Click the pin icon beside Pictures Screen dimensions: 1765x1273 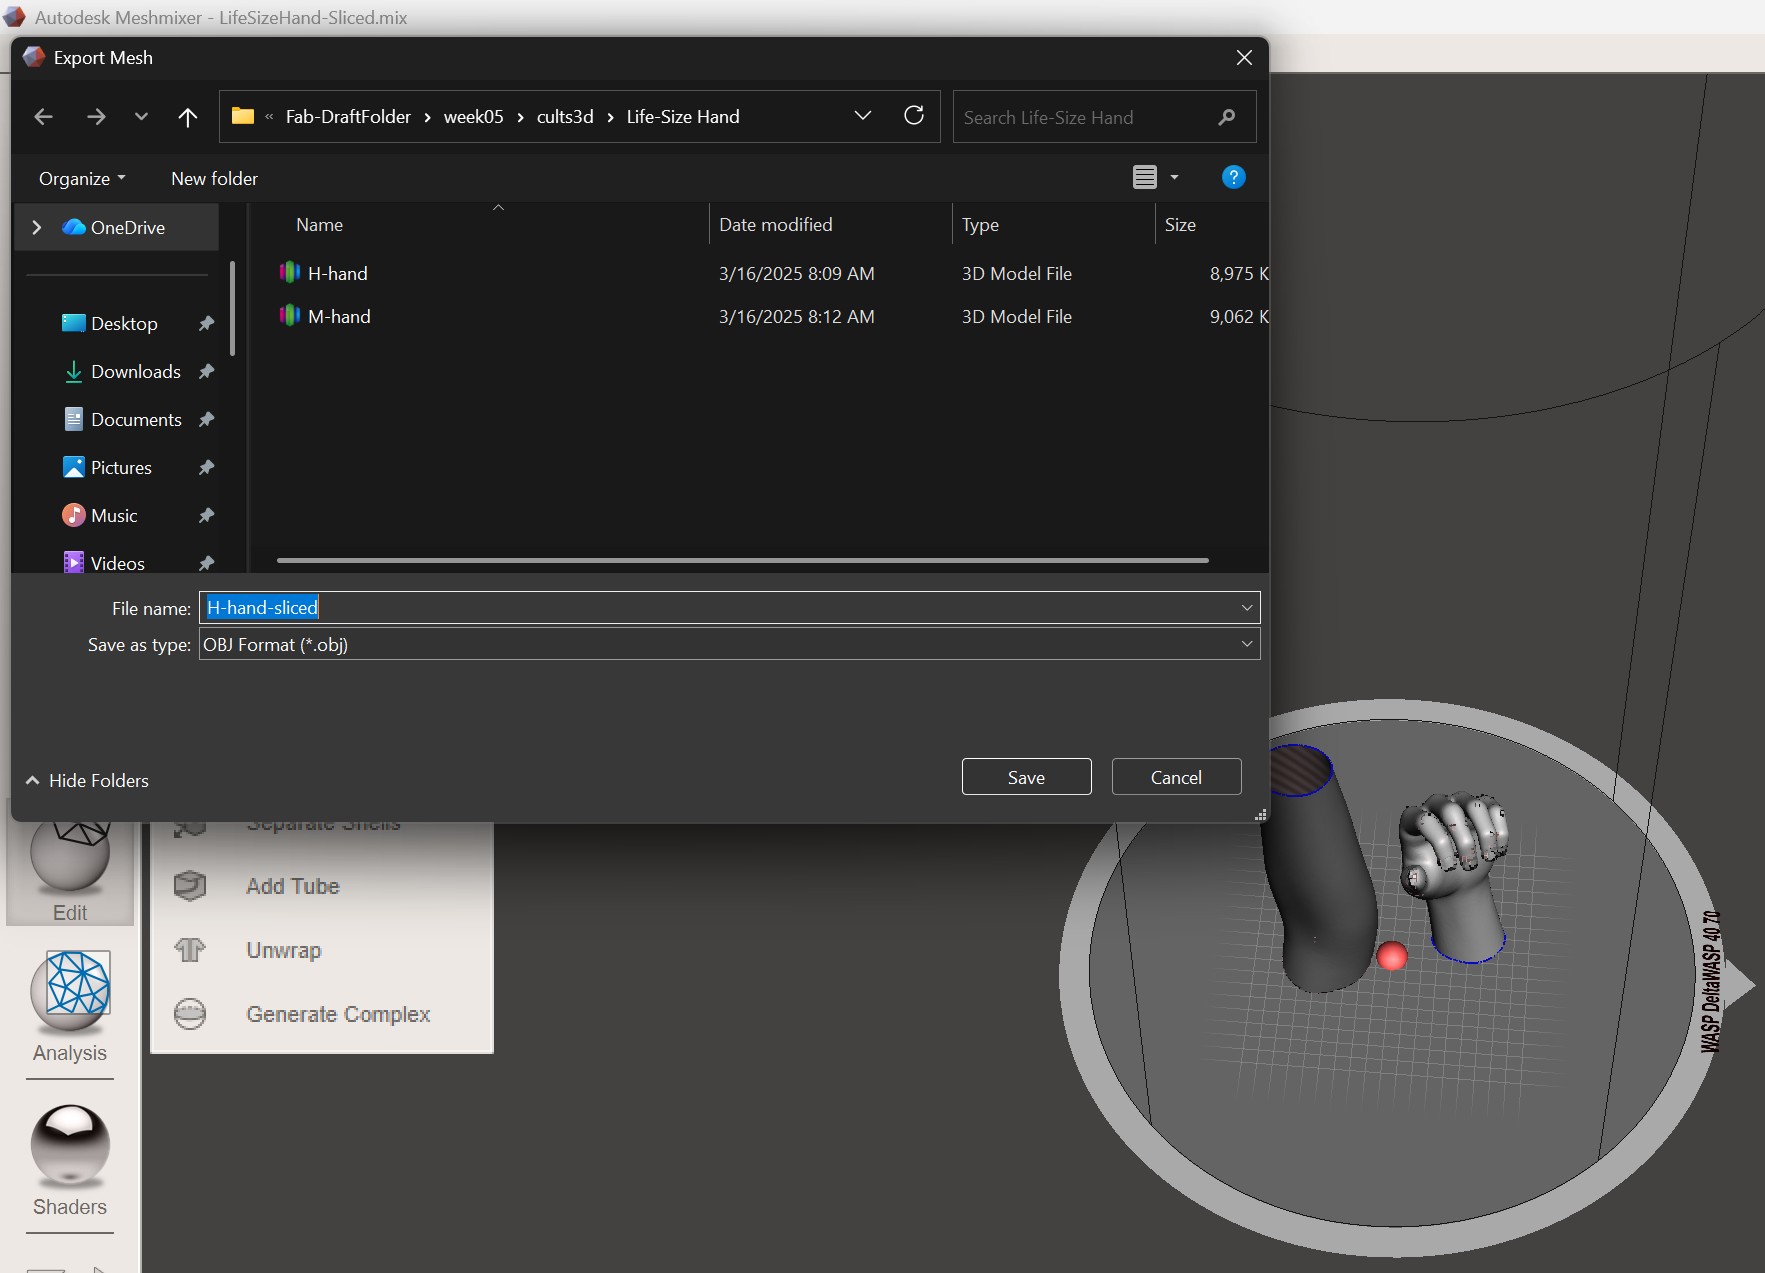pyautogui.click(x=206, y=467)
